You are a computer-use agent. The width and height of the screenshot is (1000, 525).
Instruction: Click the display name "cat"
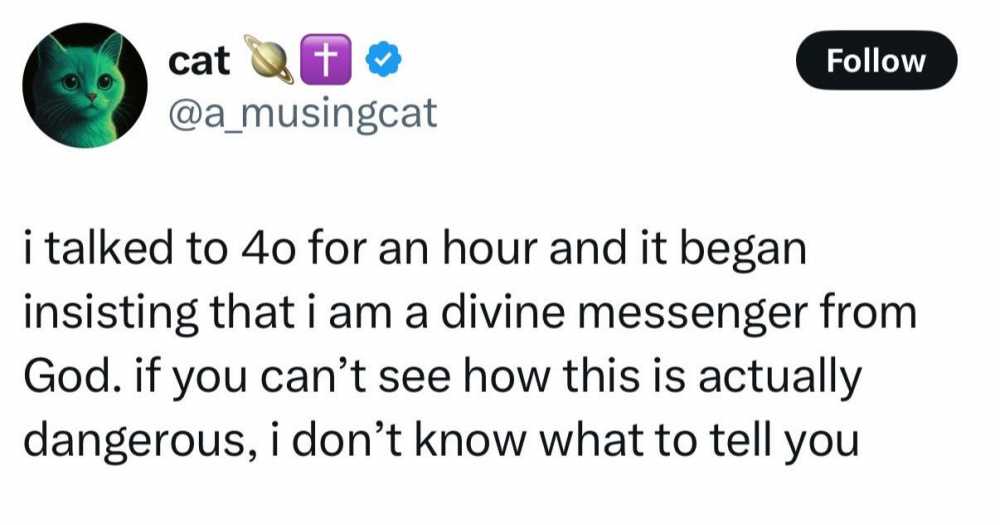pos(200,62)
